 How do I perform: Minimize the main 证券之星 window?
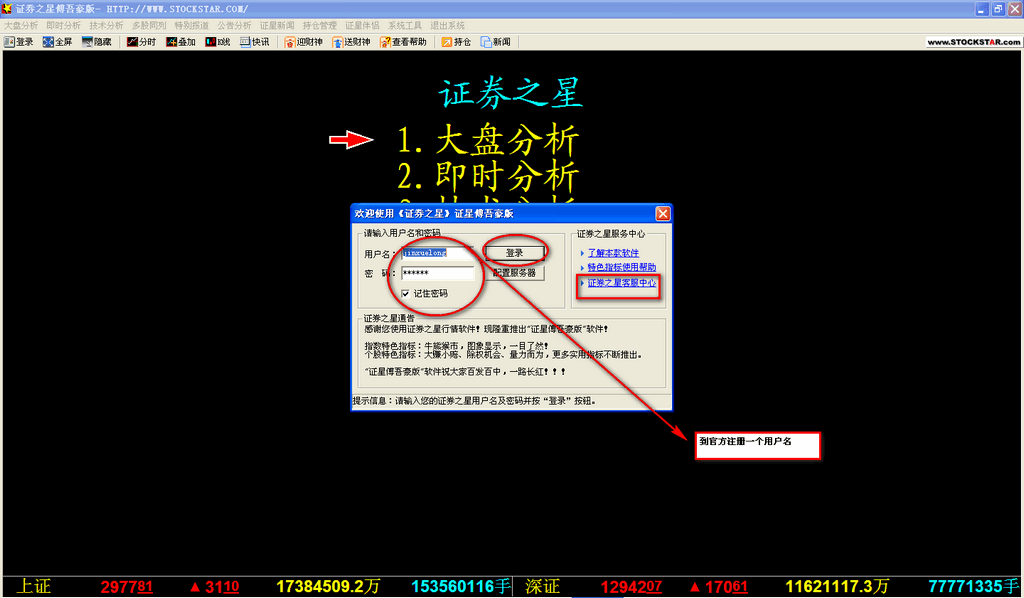pos(982,8)
